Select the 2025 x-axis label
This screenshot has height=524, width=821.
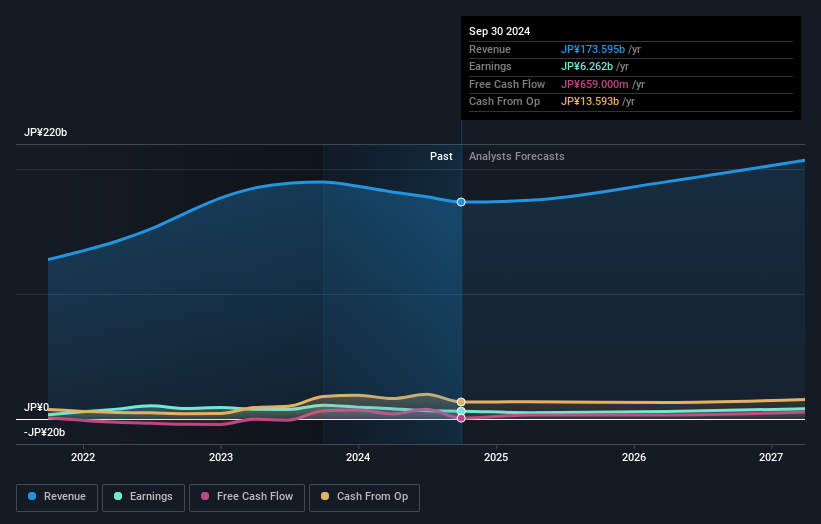tap(496, 458)
